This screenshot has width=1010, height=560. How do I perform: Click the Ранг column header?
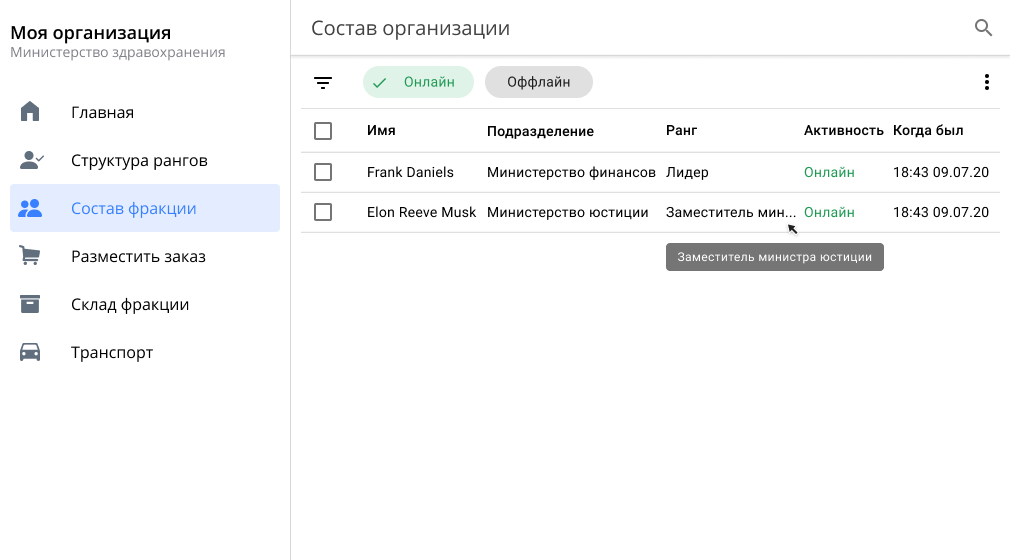pyautogui.click(x=681, y=131)
